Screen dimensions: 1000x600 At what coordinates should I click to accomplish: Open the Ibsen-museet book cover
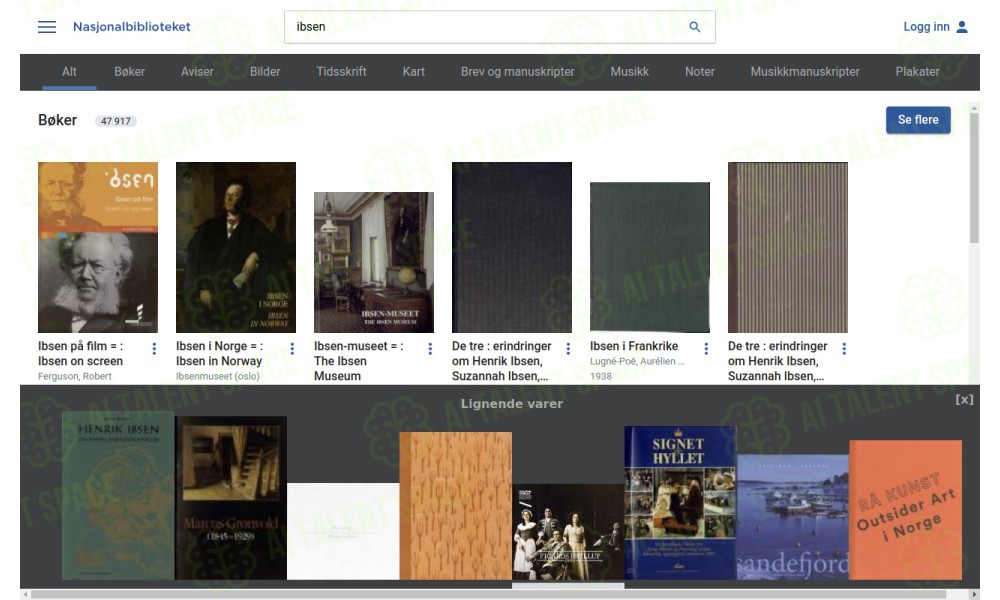tap(374, 262)
